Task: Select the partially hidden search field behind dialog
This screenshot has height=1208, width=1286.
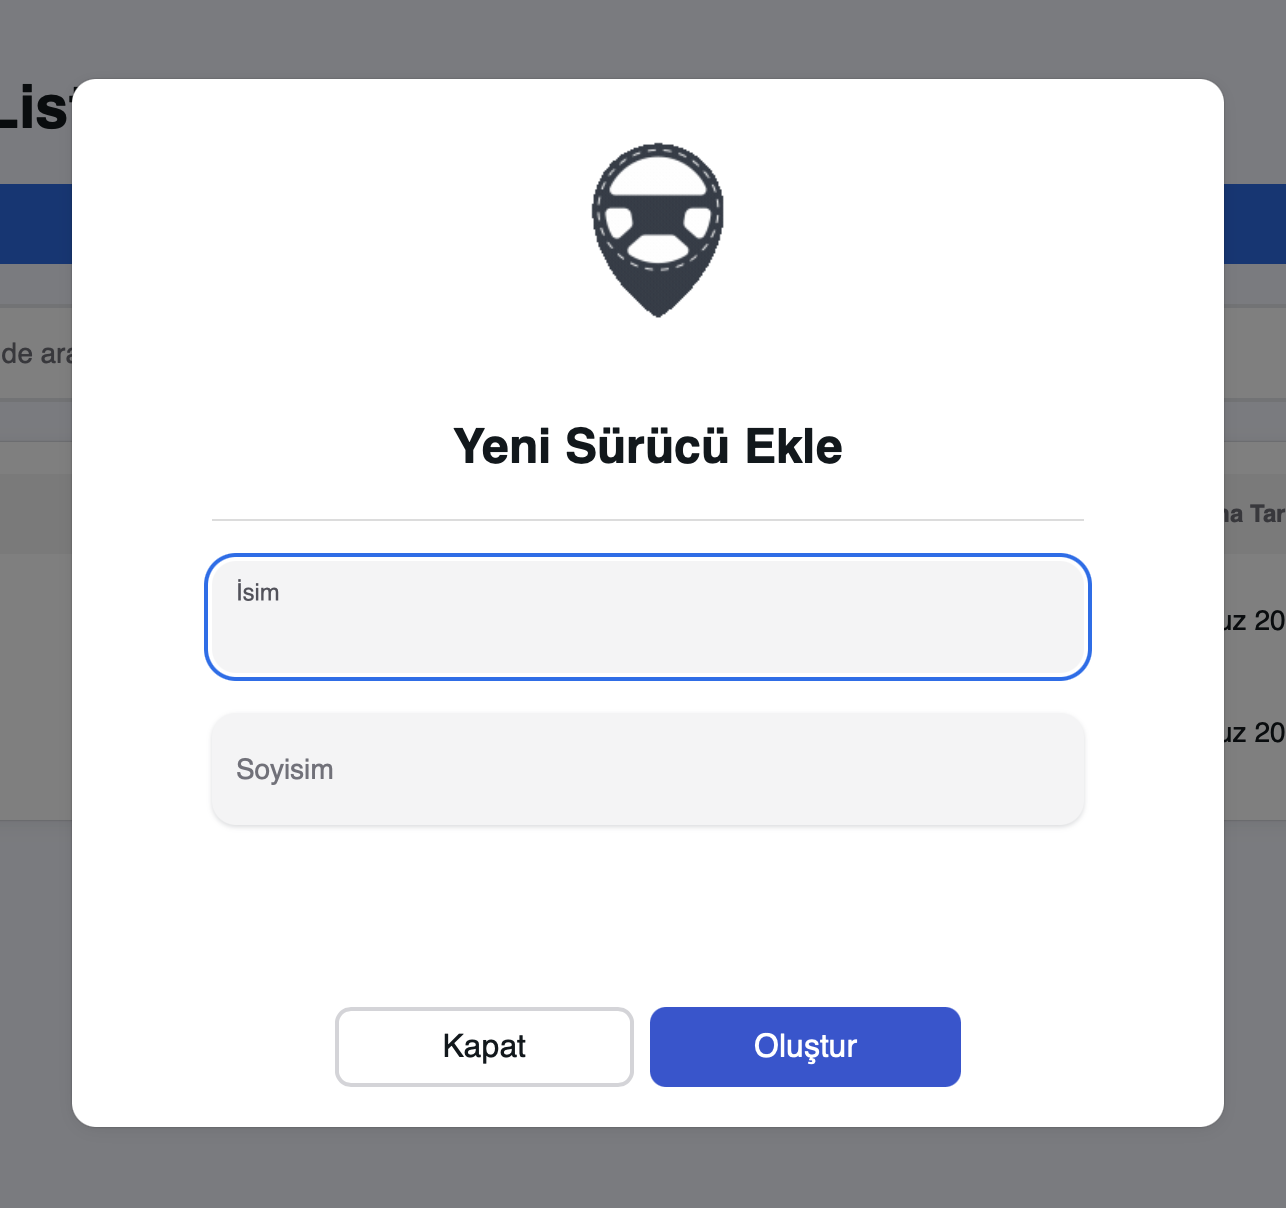Action: [36, 353]
